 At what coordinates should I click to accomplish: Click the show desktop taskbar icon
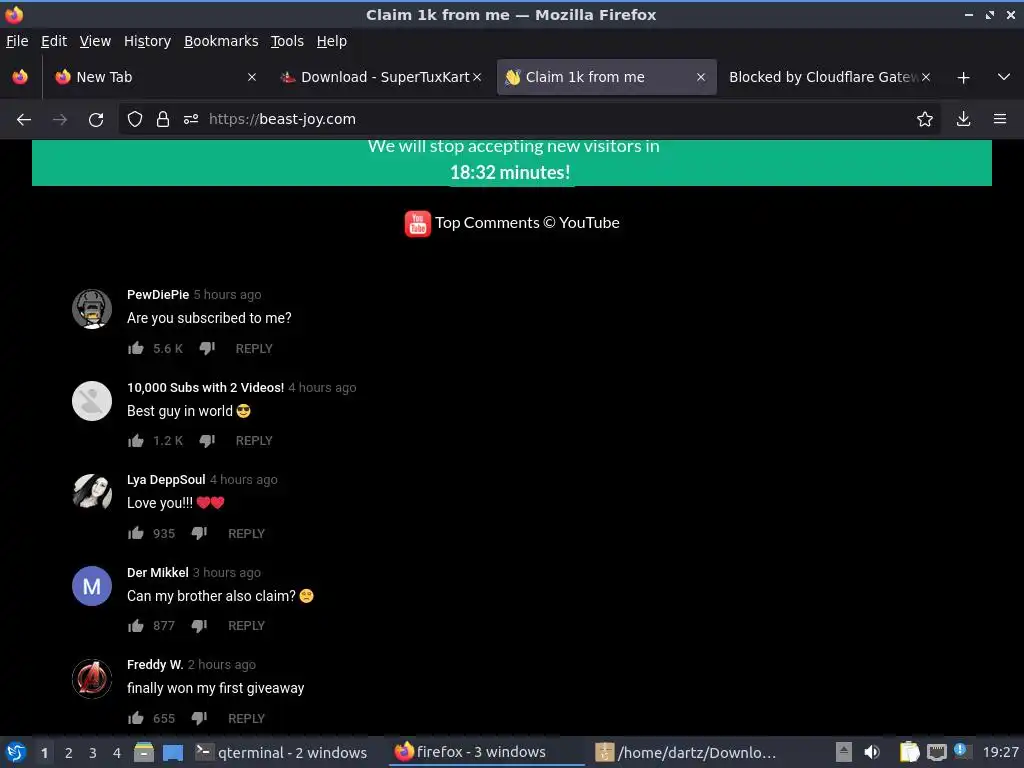[173, 752]
